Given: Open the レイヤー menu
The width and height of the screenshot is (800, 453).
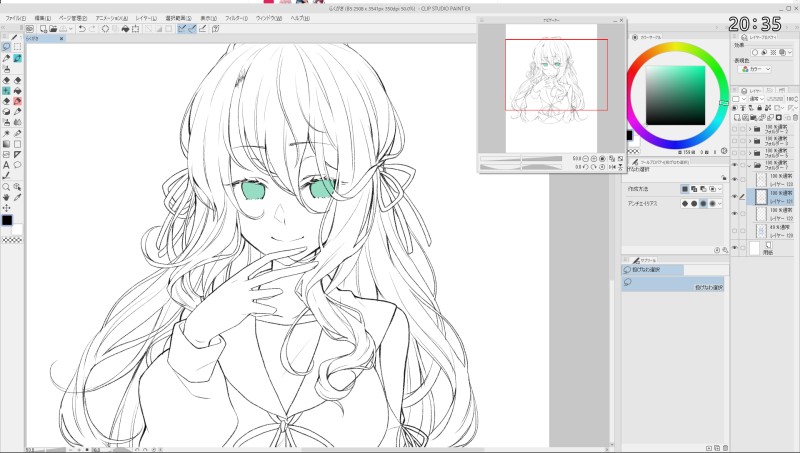Looking at the screenshot, I should click(x=146, y=18).
